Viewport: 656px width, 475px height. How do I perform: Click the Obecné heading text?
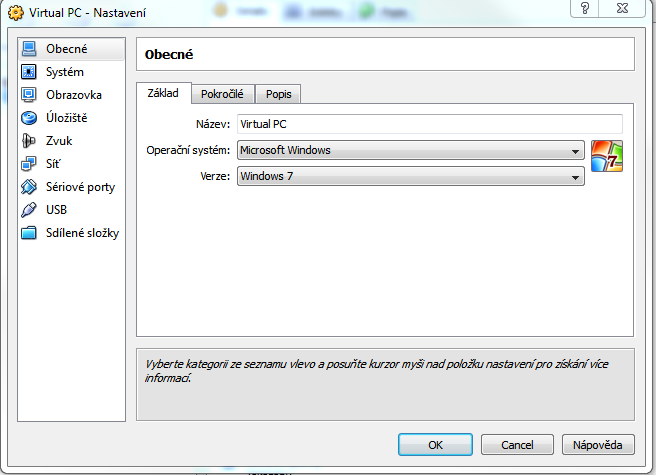pyautogui.click(x=169, y=54)
